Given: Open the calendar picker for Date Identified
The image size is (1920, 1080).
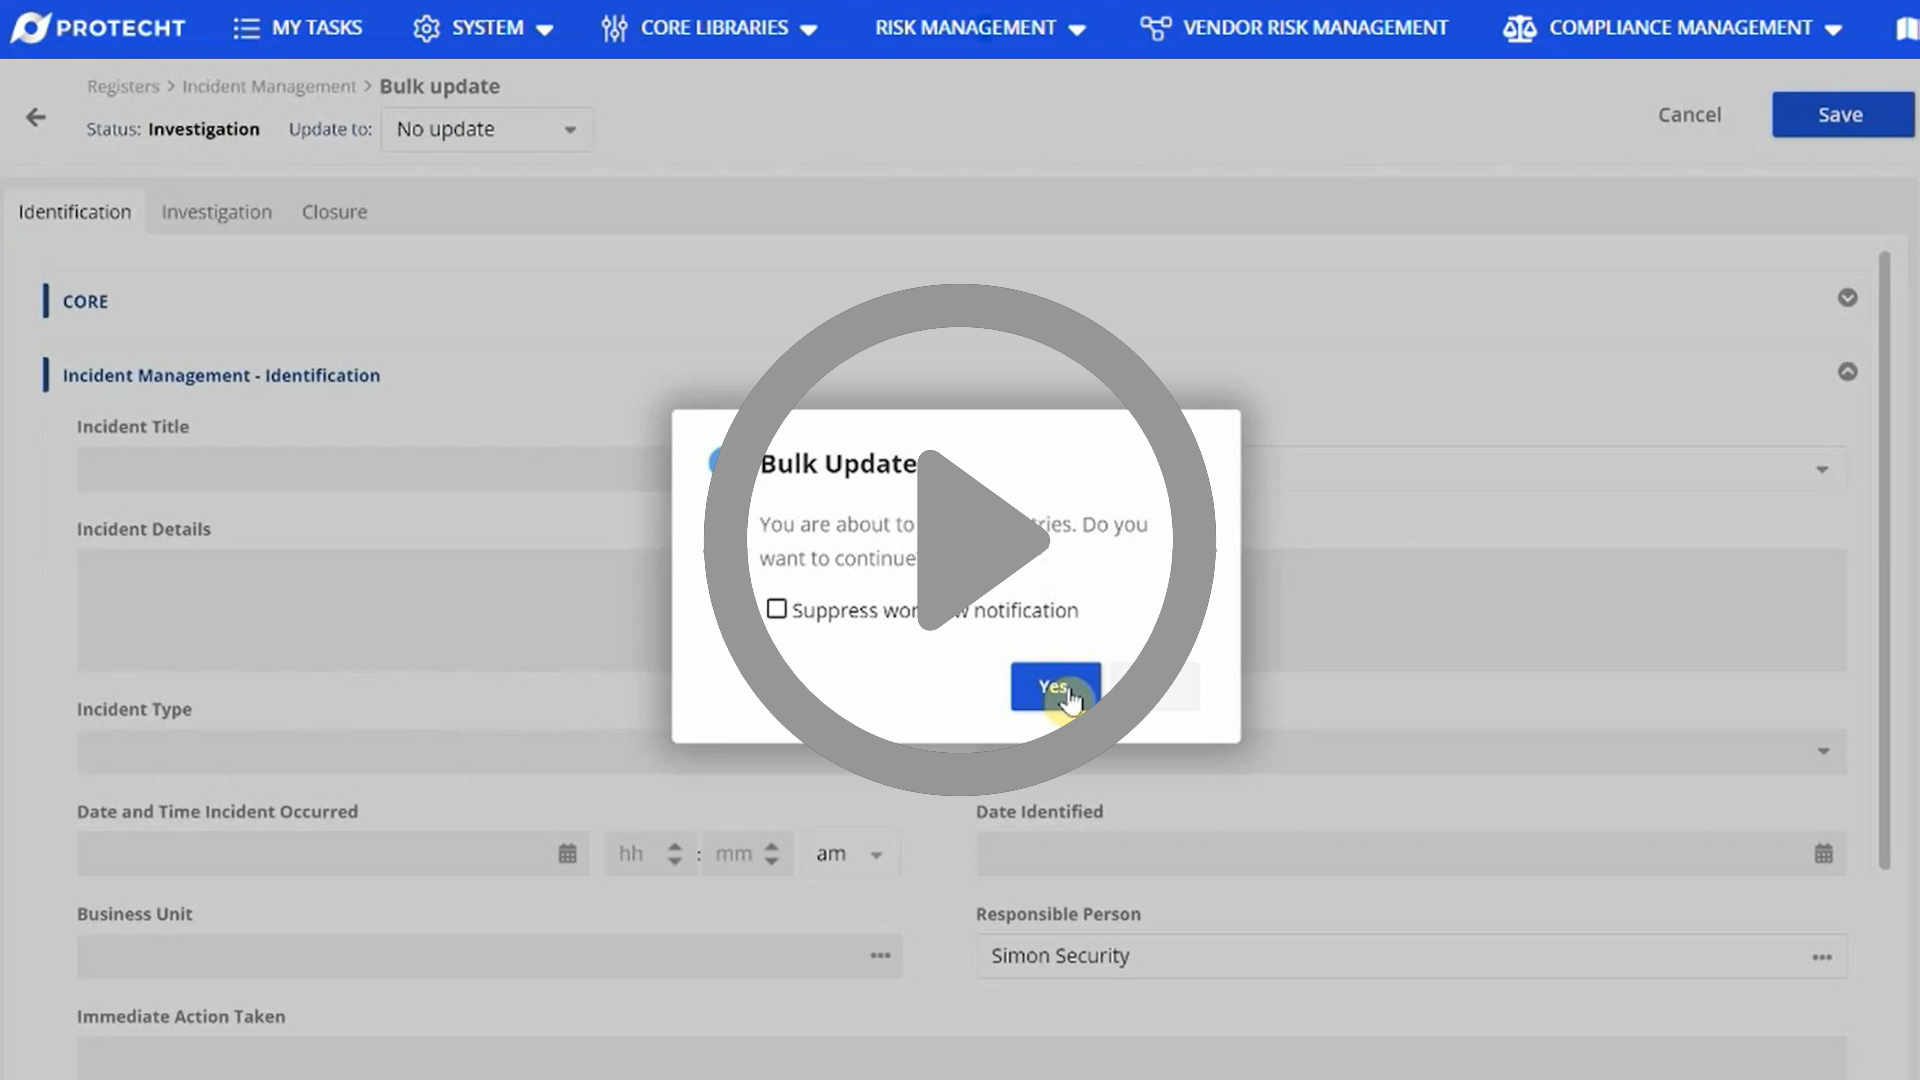Looking at the screenshot, I should click(1824, 853).
